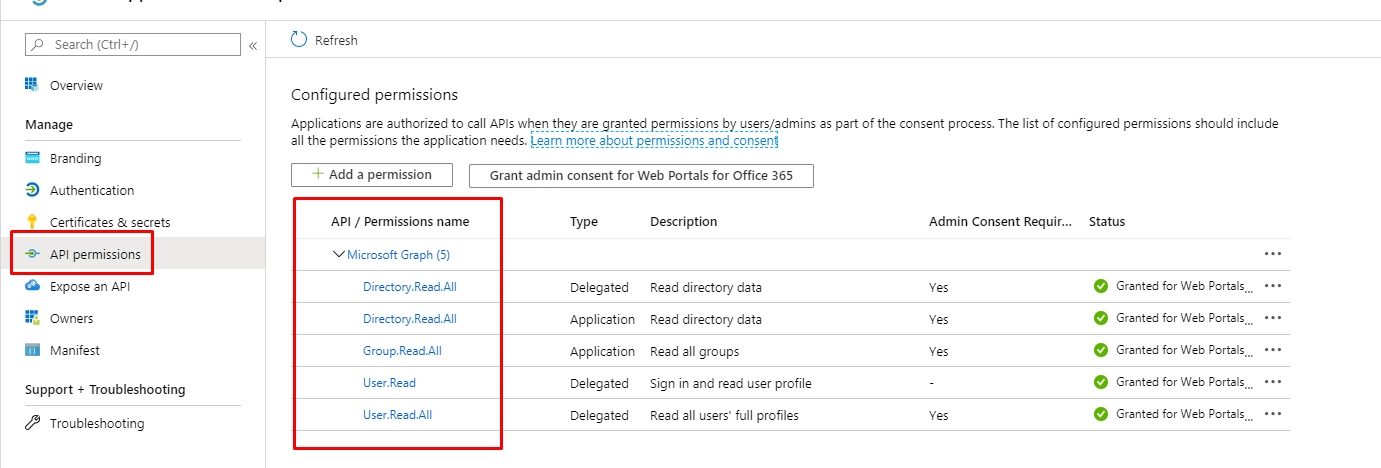Click the Type column header
Image resolution: width=1381 pixels, height=468 pixels.
(584, 222)
